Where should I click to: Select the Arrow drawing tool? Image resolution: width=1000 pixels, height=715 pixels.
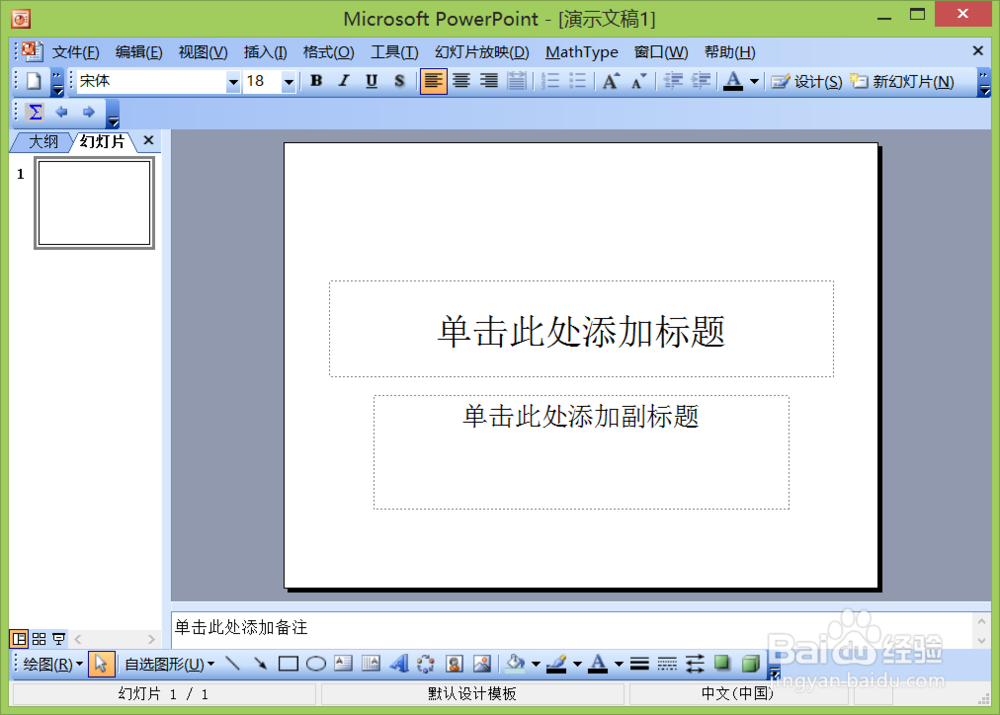(x=260, y=664)
